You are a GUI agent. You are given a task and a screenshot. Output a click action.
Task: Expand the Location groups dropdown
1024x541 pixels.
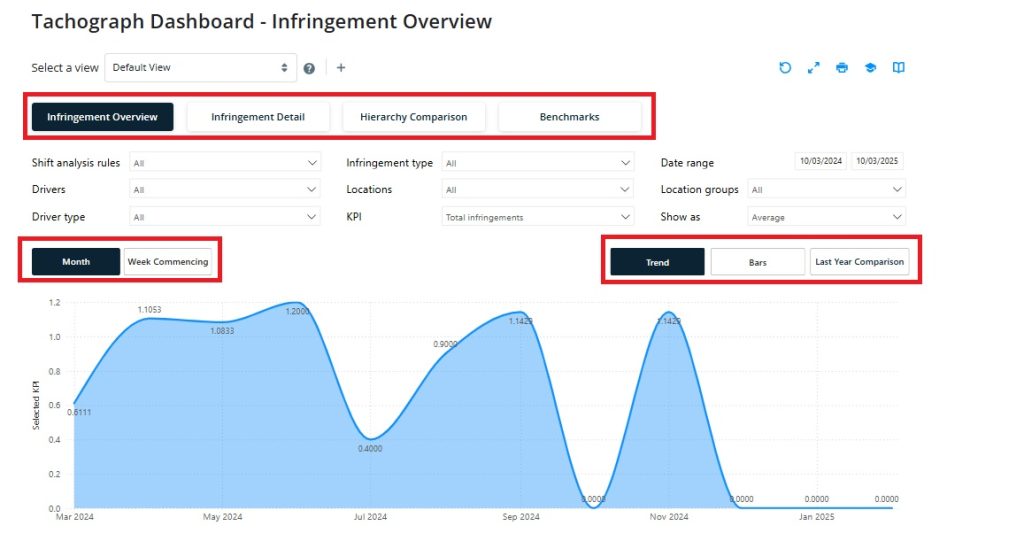(826, 189)
